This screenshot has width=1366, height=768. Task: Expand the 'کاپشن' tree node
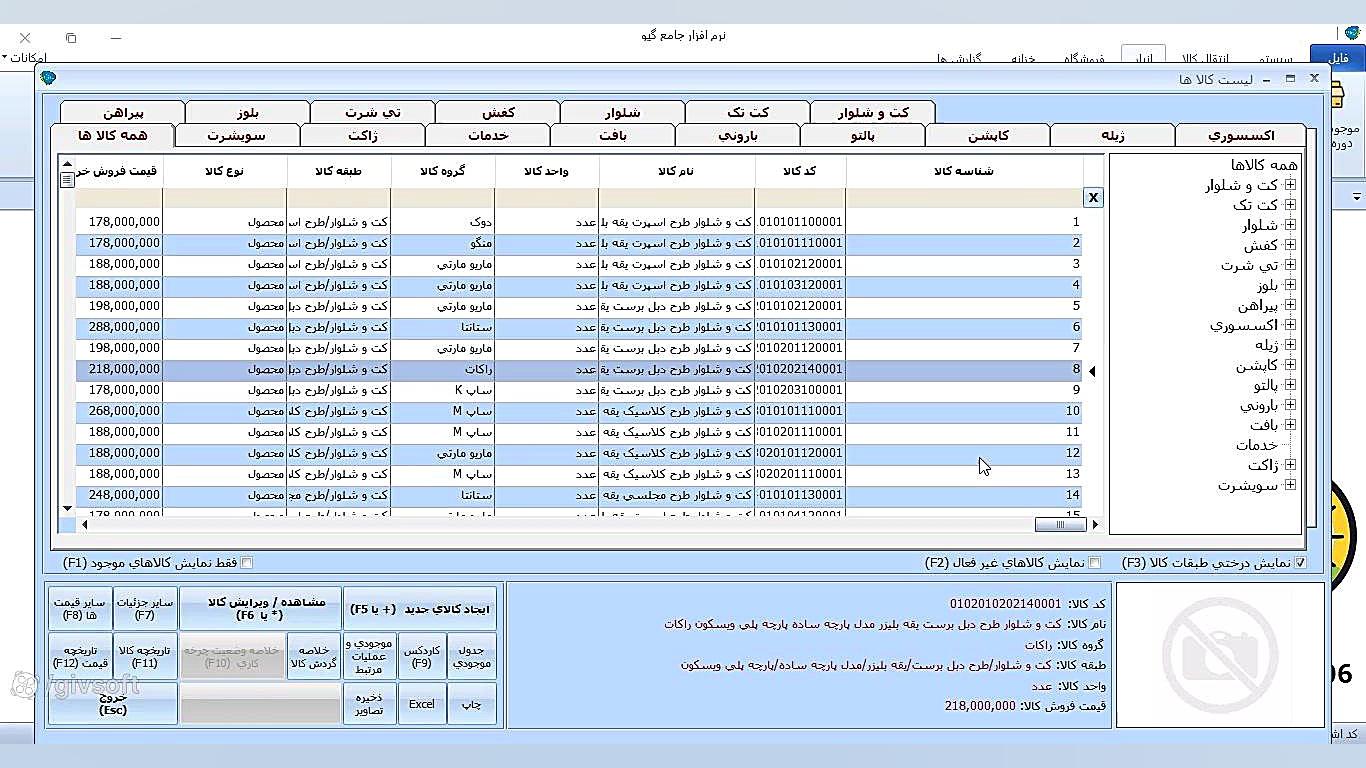[1290, 365]
